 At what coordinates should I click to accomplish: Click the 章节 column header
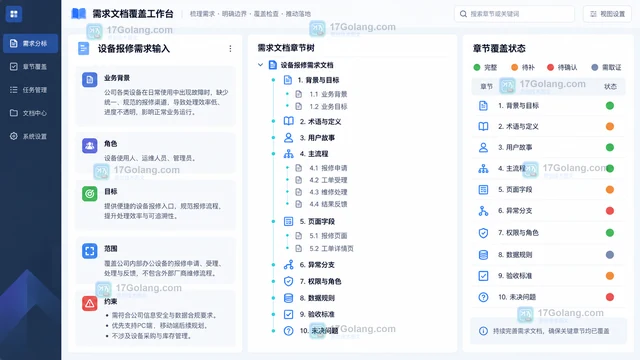[486, 87]
